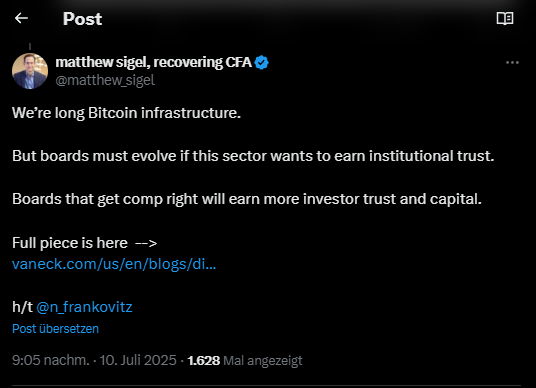Open reader view with the book icon
This screenshot has width=536, height=388.
(505, 18)
